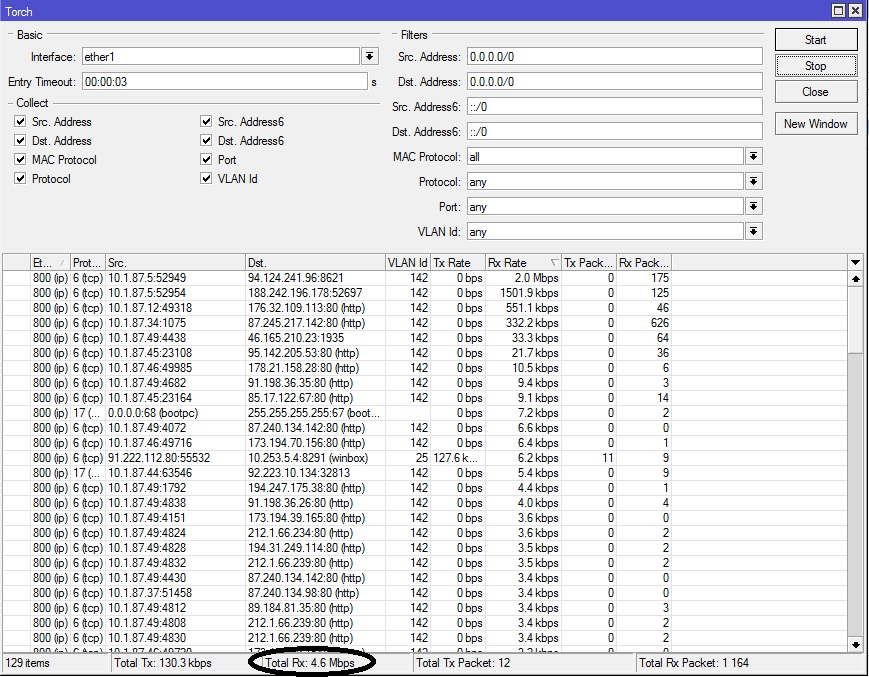Sort by the Tx Rate column header

[458, 263]
